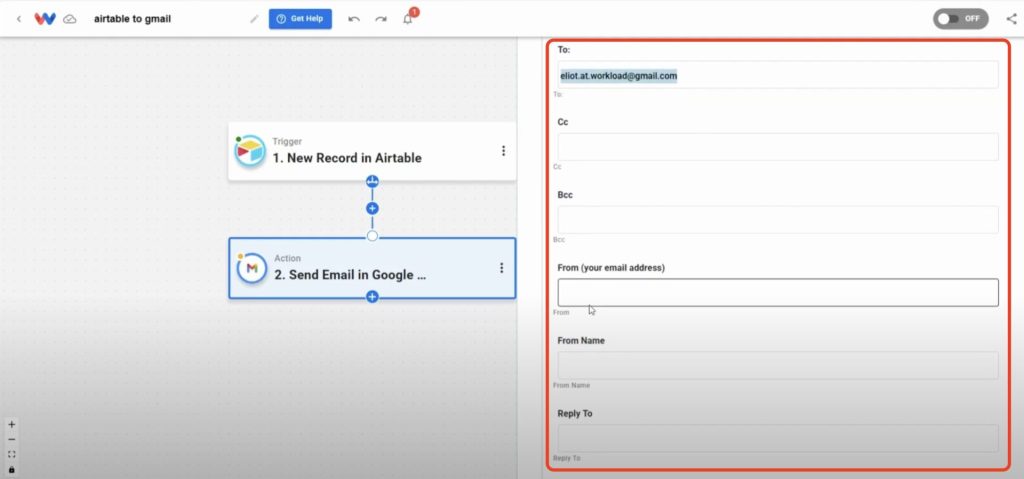Open options menu for Airtable trigger
Image resolution: width=1024 pixels, height=479 pixels.
pyautogui.click(x=503, y=151)
